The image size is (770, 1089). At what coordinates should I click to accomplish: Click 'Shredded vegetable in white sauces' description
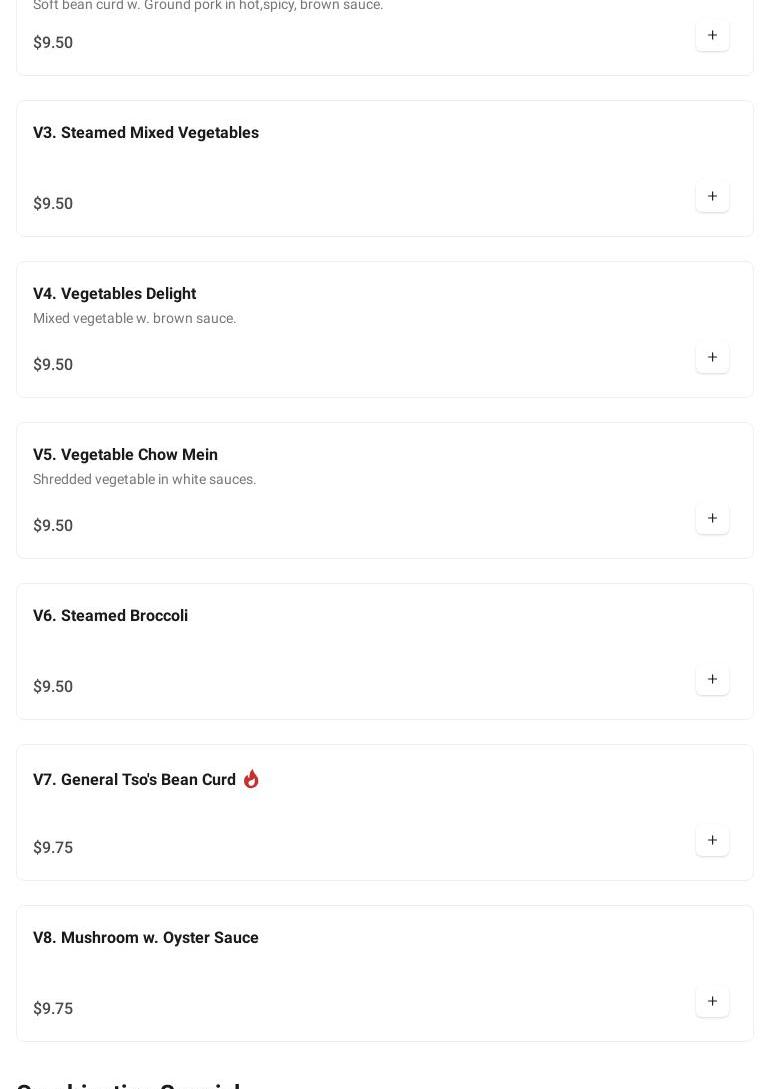coord(145,480)
